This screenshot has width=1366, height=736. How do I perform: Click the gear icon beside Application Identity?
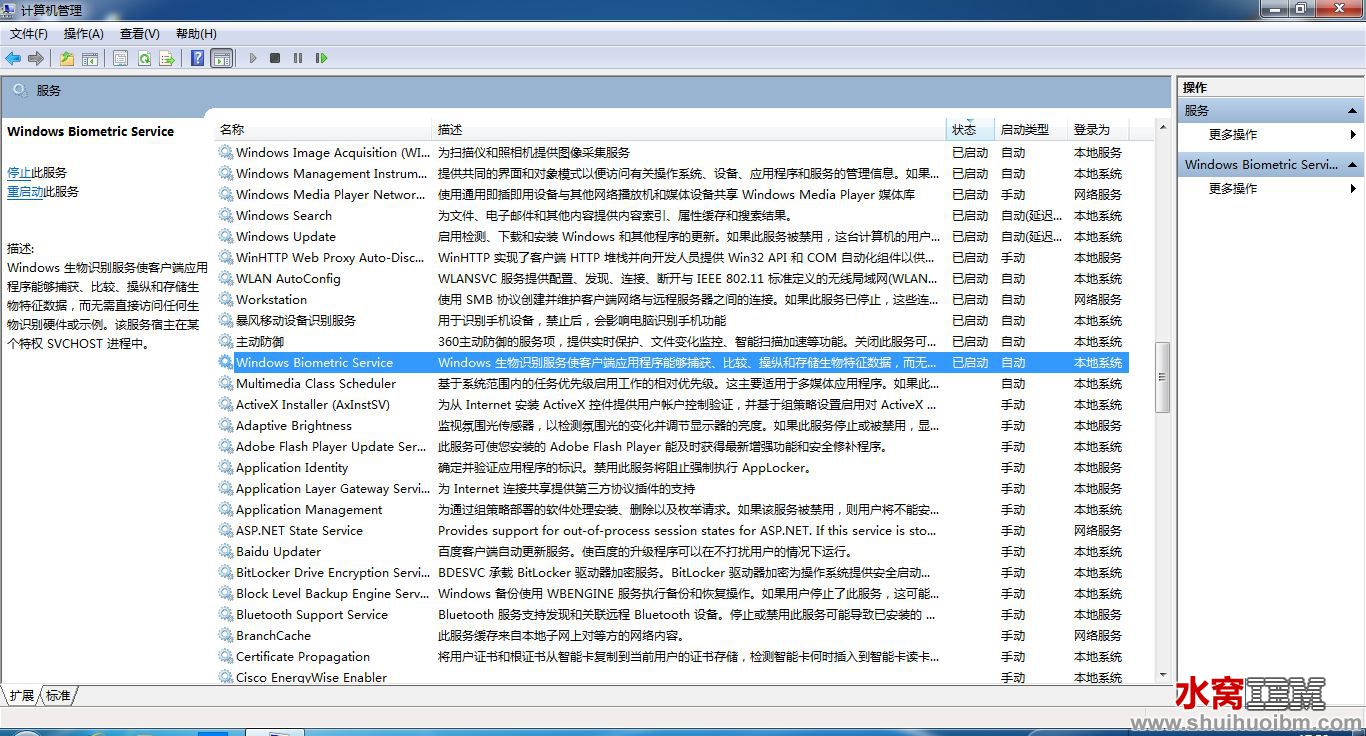226,468
